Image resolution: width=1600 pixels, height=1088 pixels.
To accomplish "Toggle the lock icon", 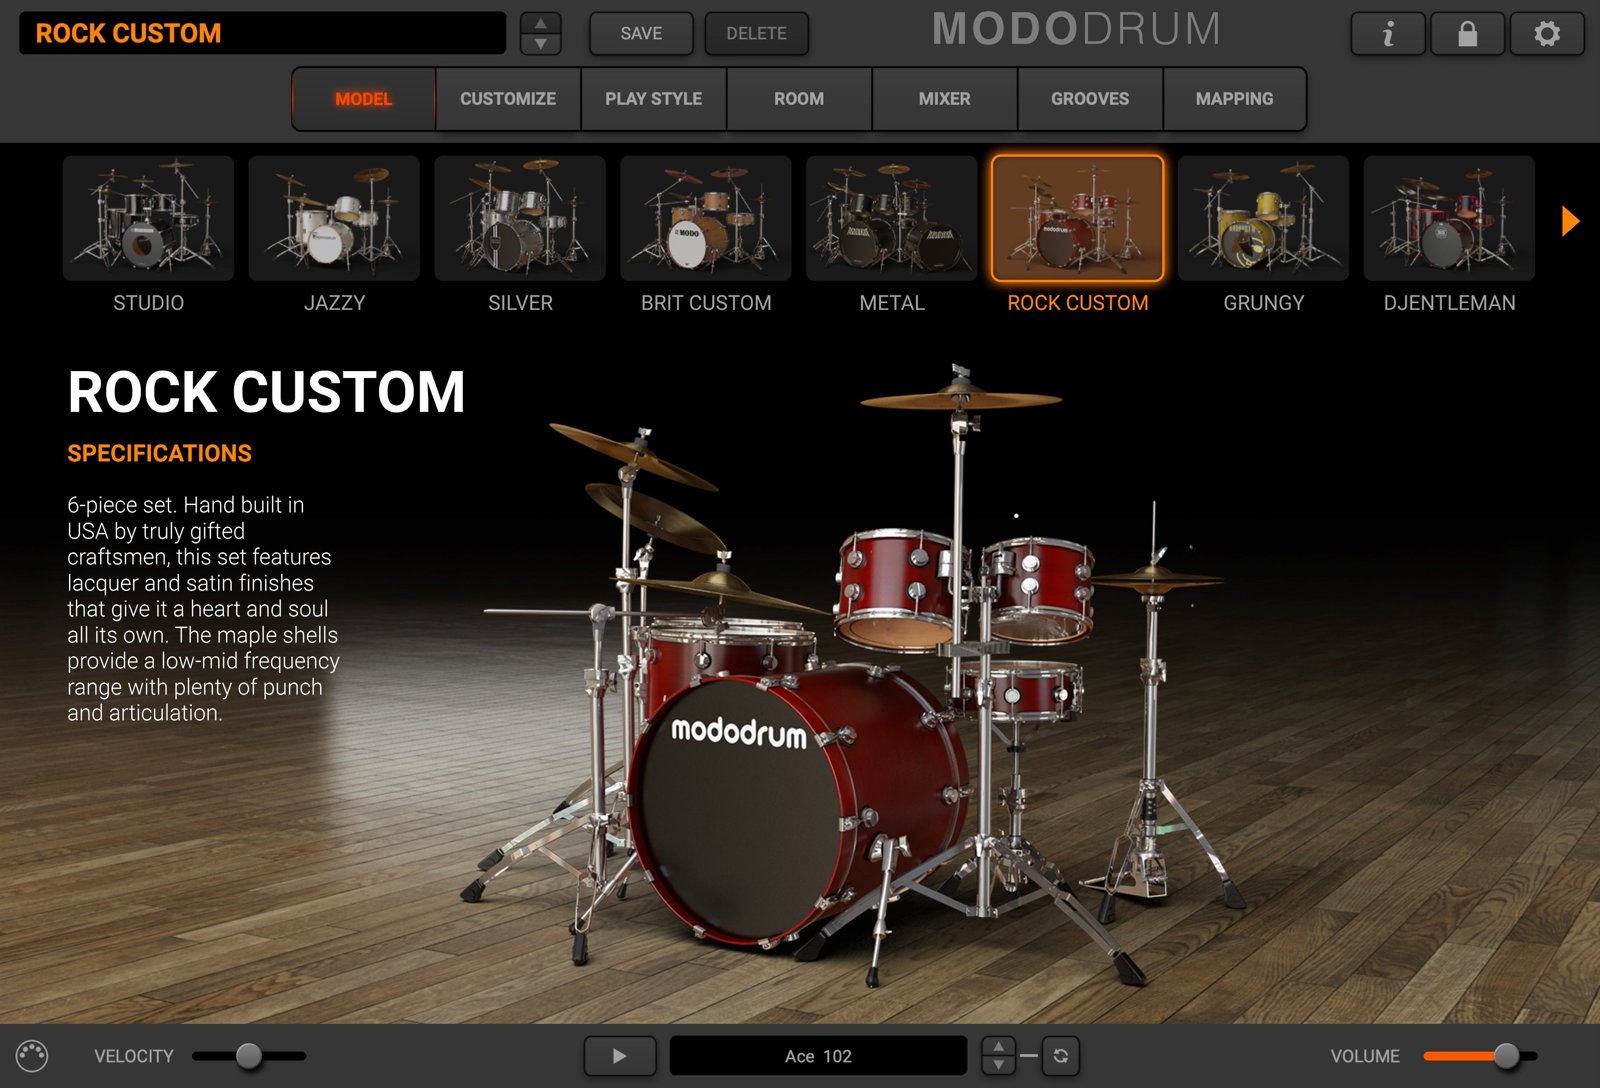I will pyautogui.click(x=1467, y=34).
